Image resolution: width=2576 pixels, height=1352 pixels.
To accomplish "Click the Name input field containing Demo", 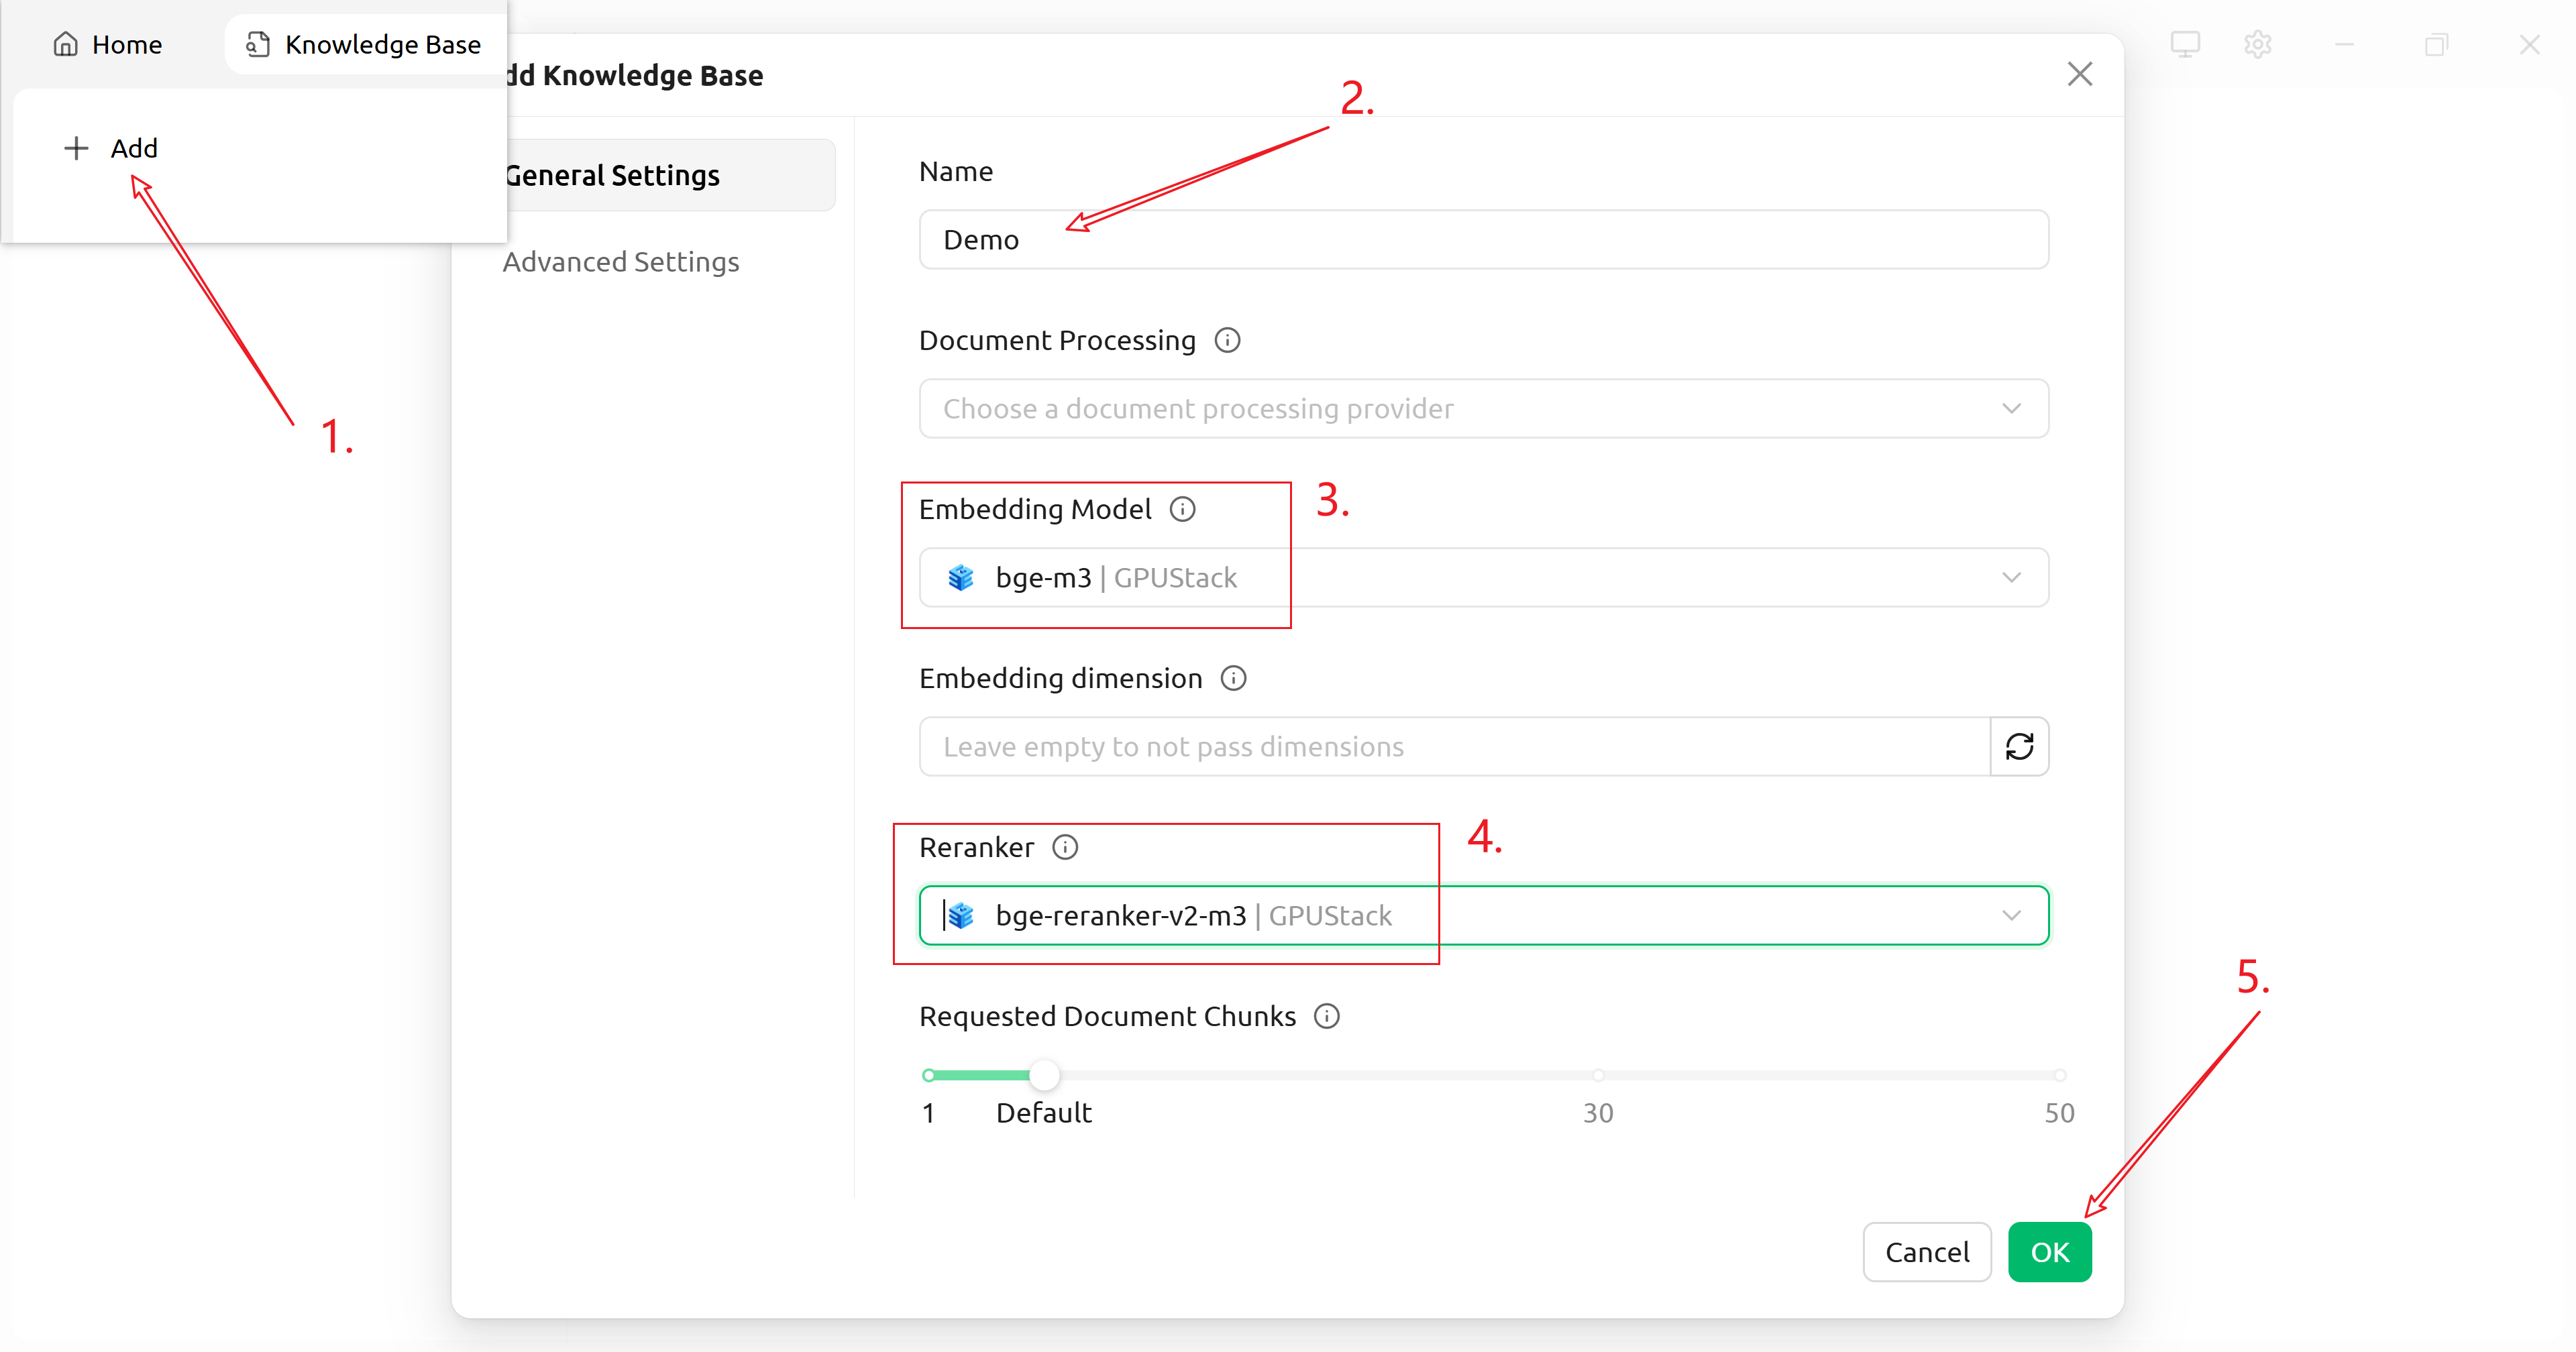I will pos(1483,240).
